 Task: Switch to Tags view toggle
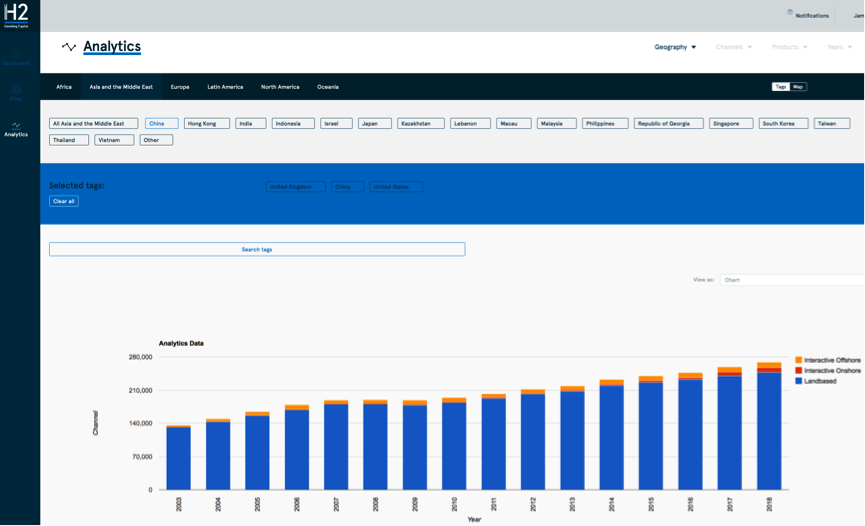tap(780, 87)
